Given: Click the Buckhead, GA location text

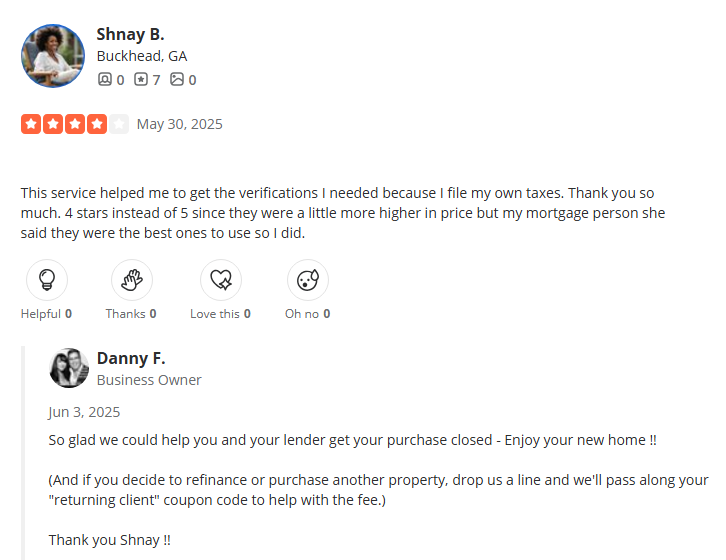Looking at the screenshot, I should (x=142, y=56).
